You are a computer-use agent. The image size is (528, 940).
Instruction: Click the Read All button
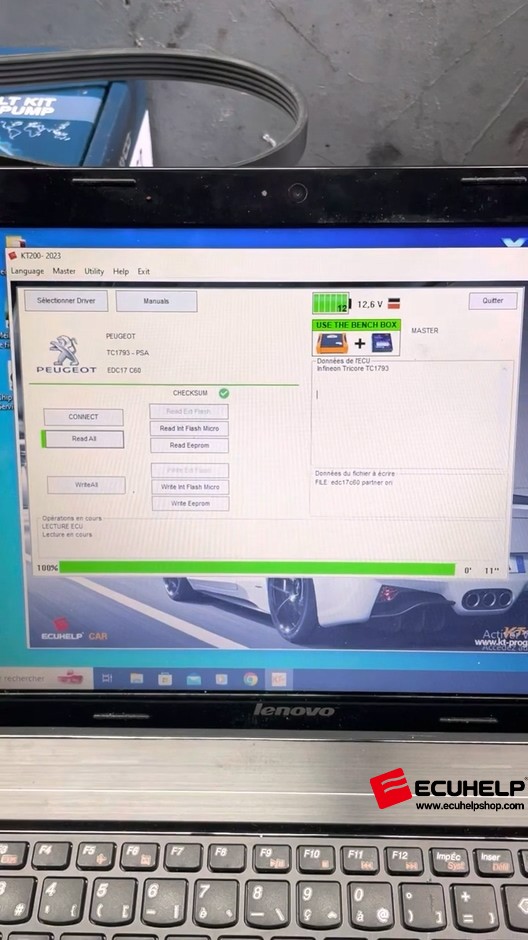tap(84, 439)
